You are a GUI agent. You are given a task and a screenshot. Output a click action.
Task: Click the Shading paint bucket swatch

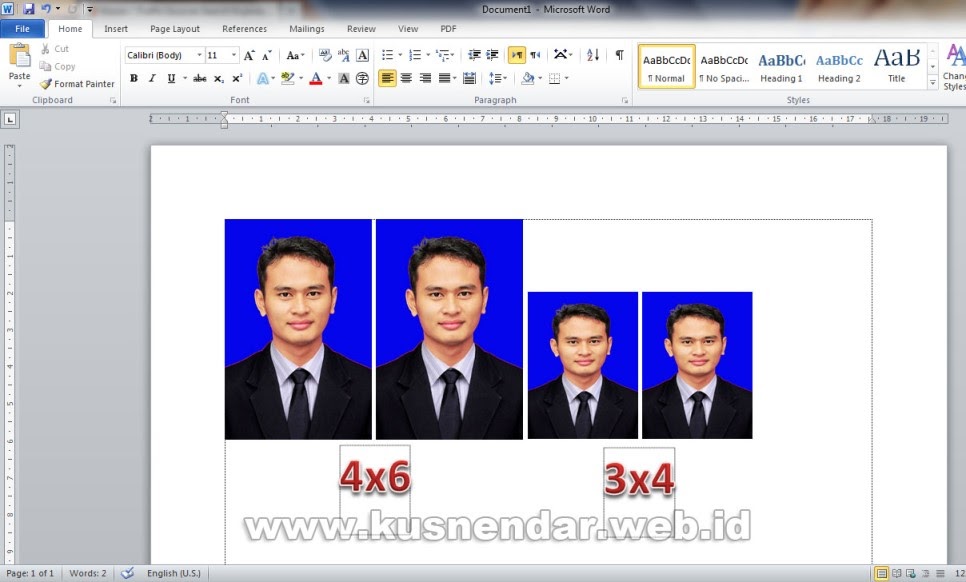[x=527, y=78]
